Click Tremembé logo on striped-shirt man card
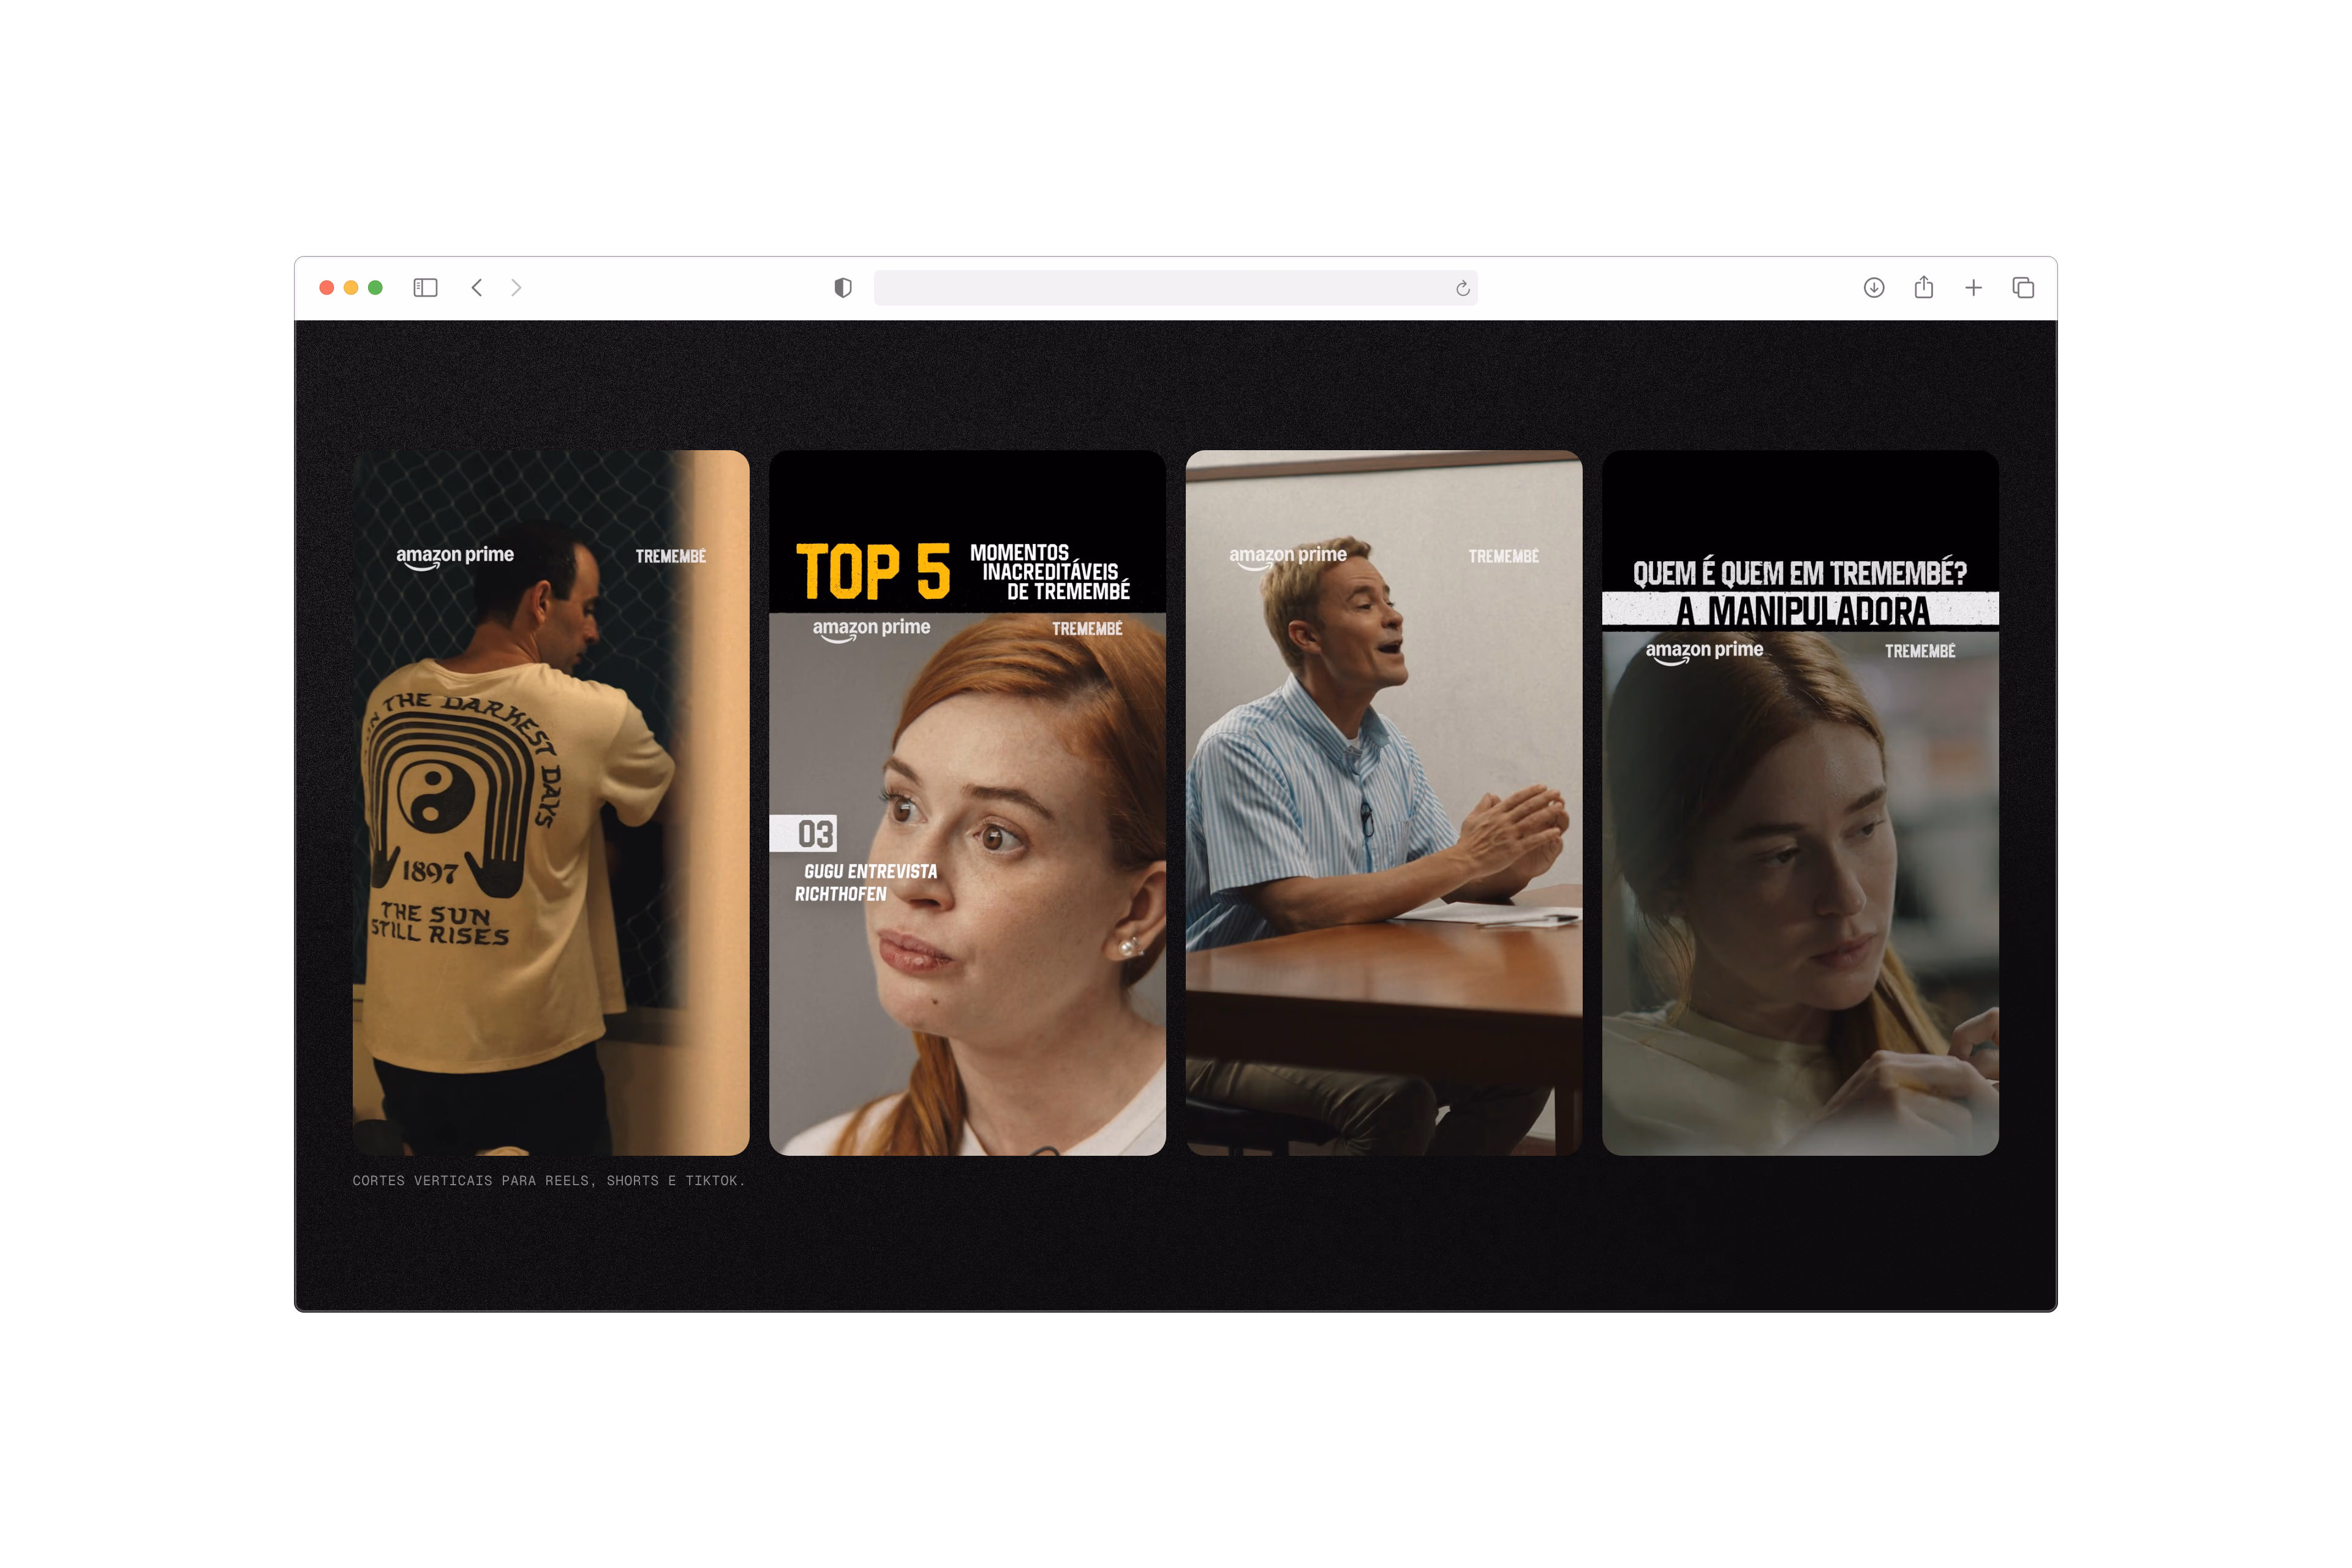 pos(1504,556)
